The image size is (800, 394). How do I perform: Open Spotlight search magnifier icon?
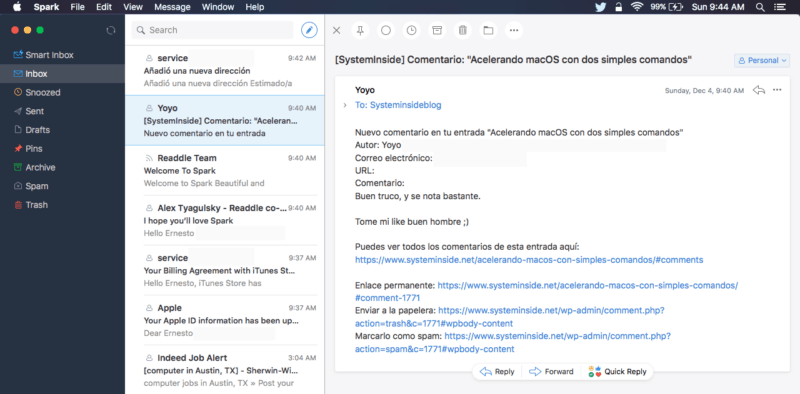760,7
